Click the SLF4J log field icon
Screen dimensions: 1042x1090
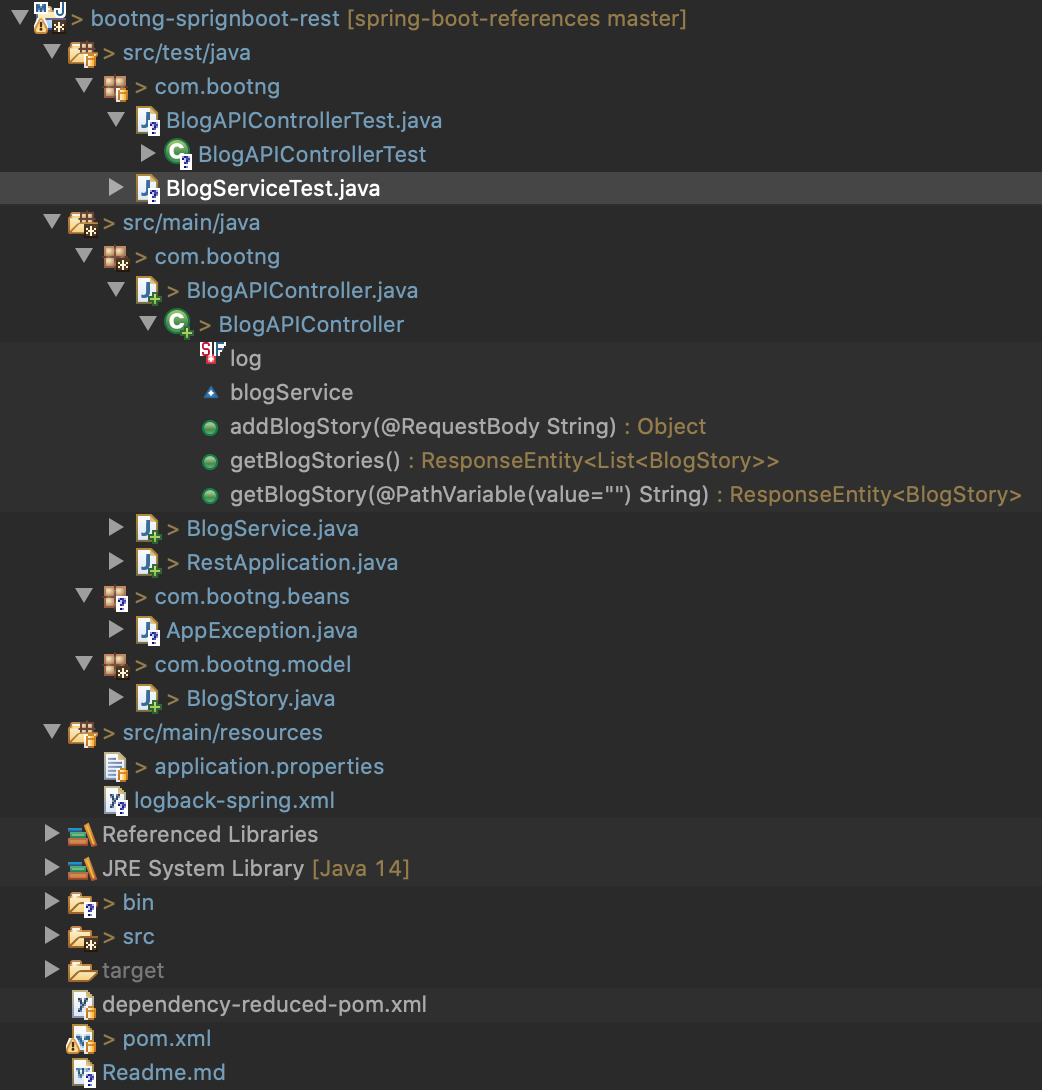[213, 352]
